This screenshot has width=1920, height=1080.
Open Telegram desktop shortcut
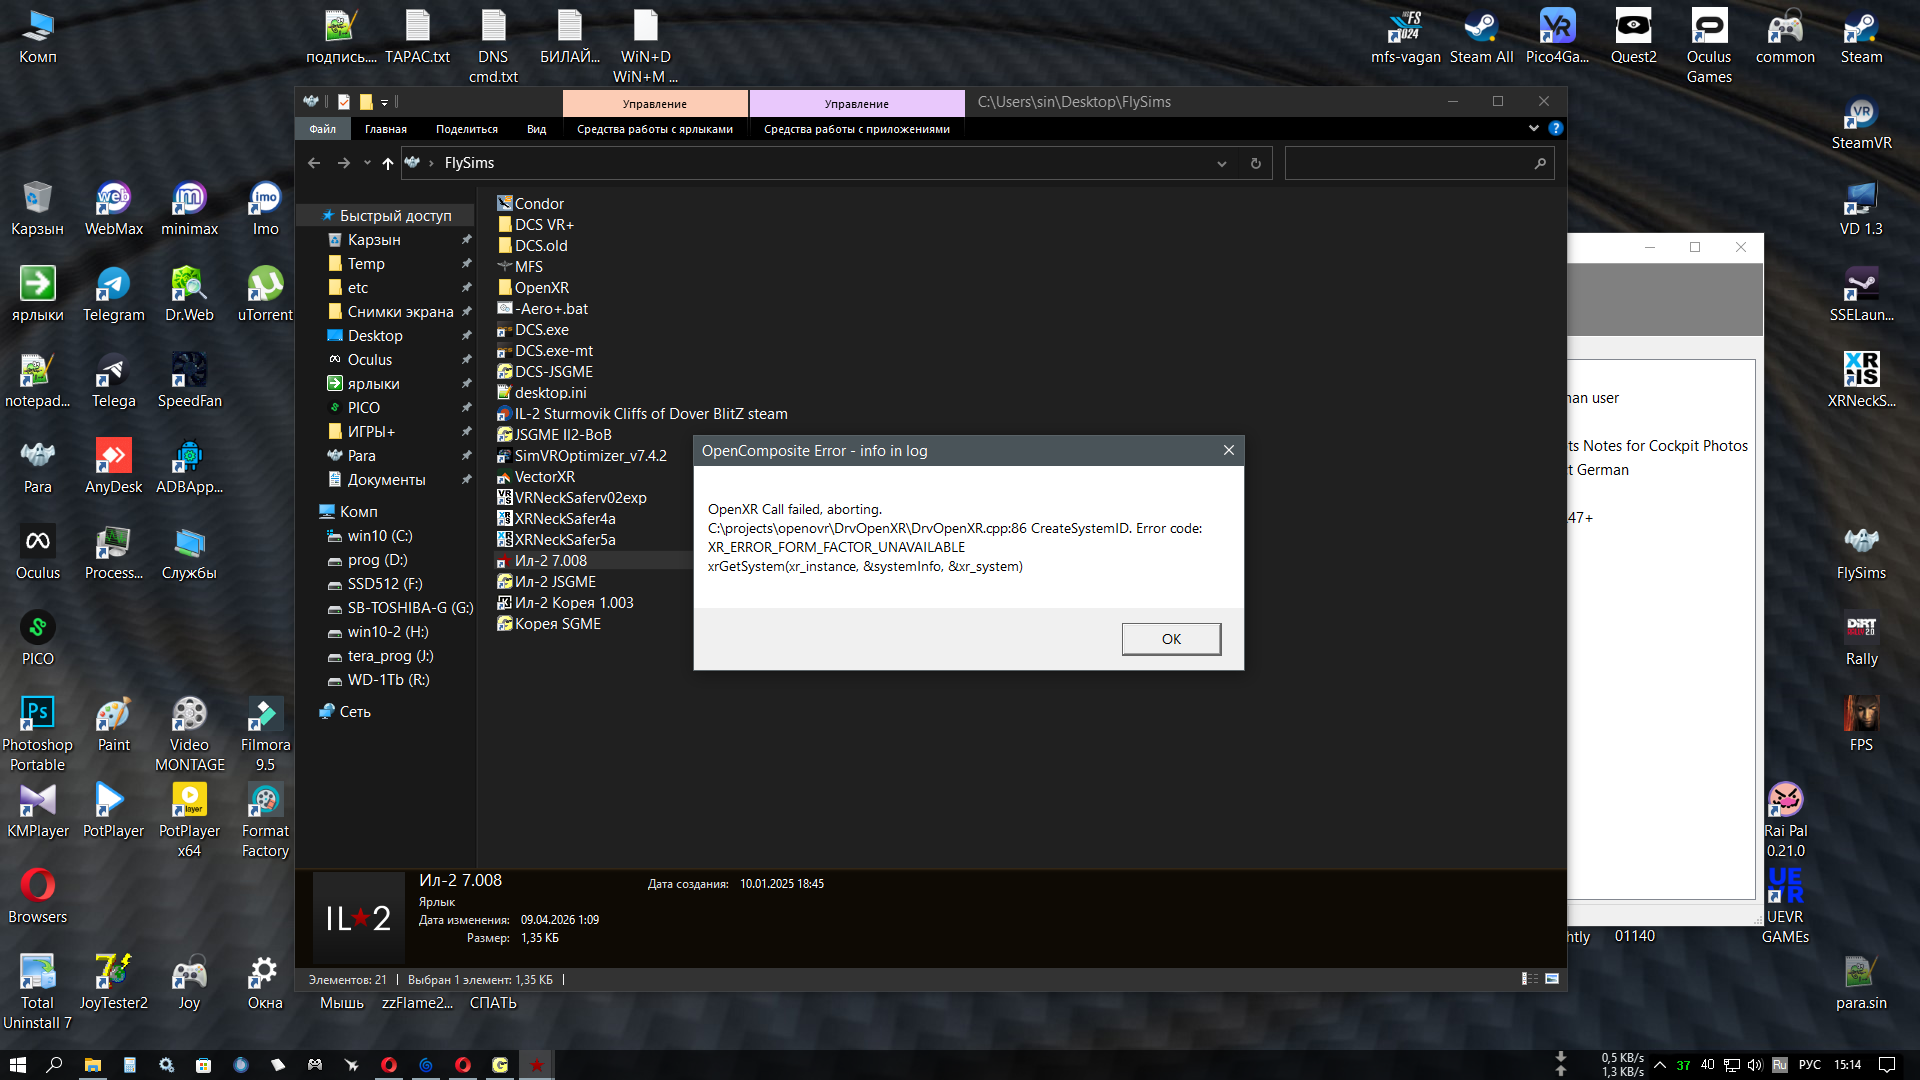click(x=113, y=296)
